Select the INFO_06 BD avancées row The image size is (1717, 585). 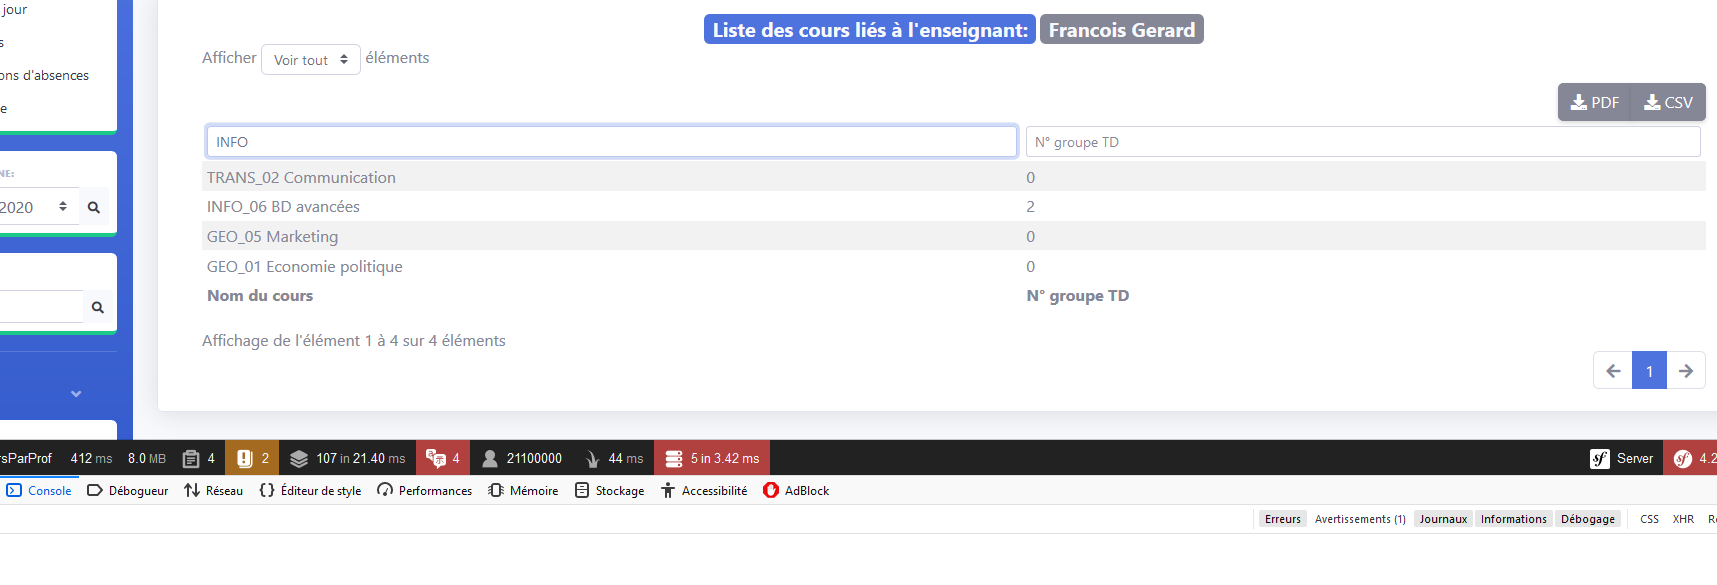(x=954, y=206)
